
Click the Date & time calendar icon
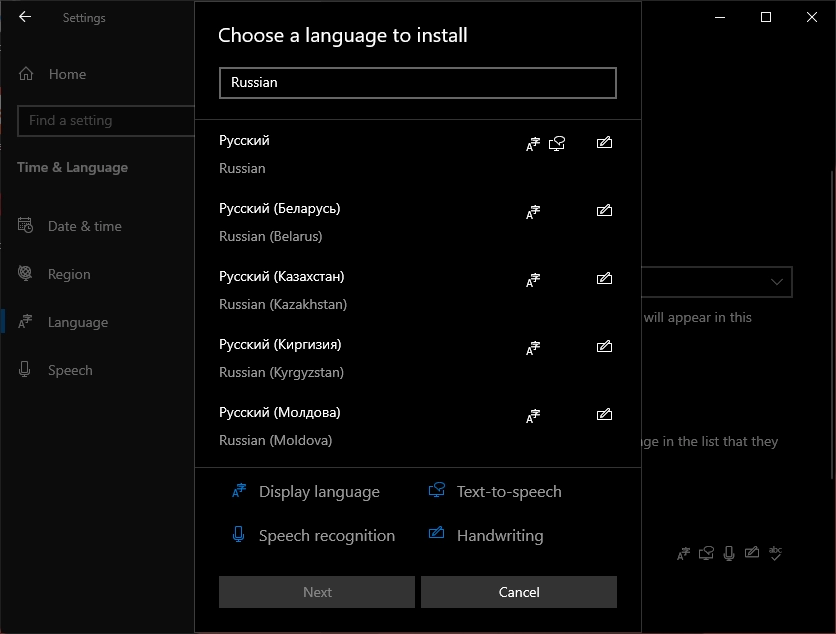pos(26,226)
